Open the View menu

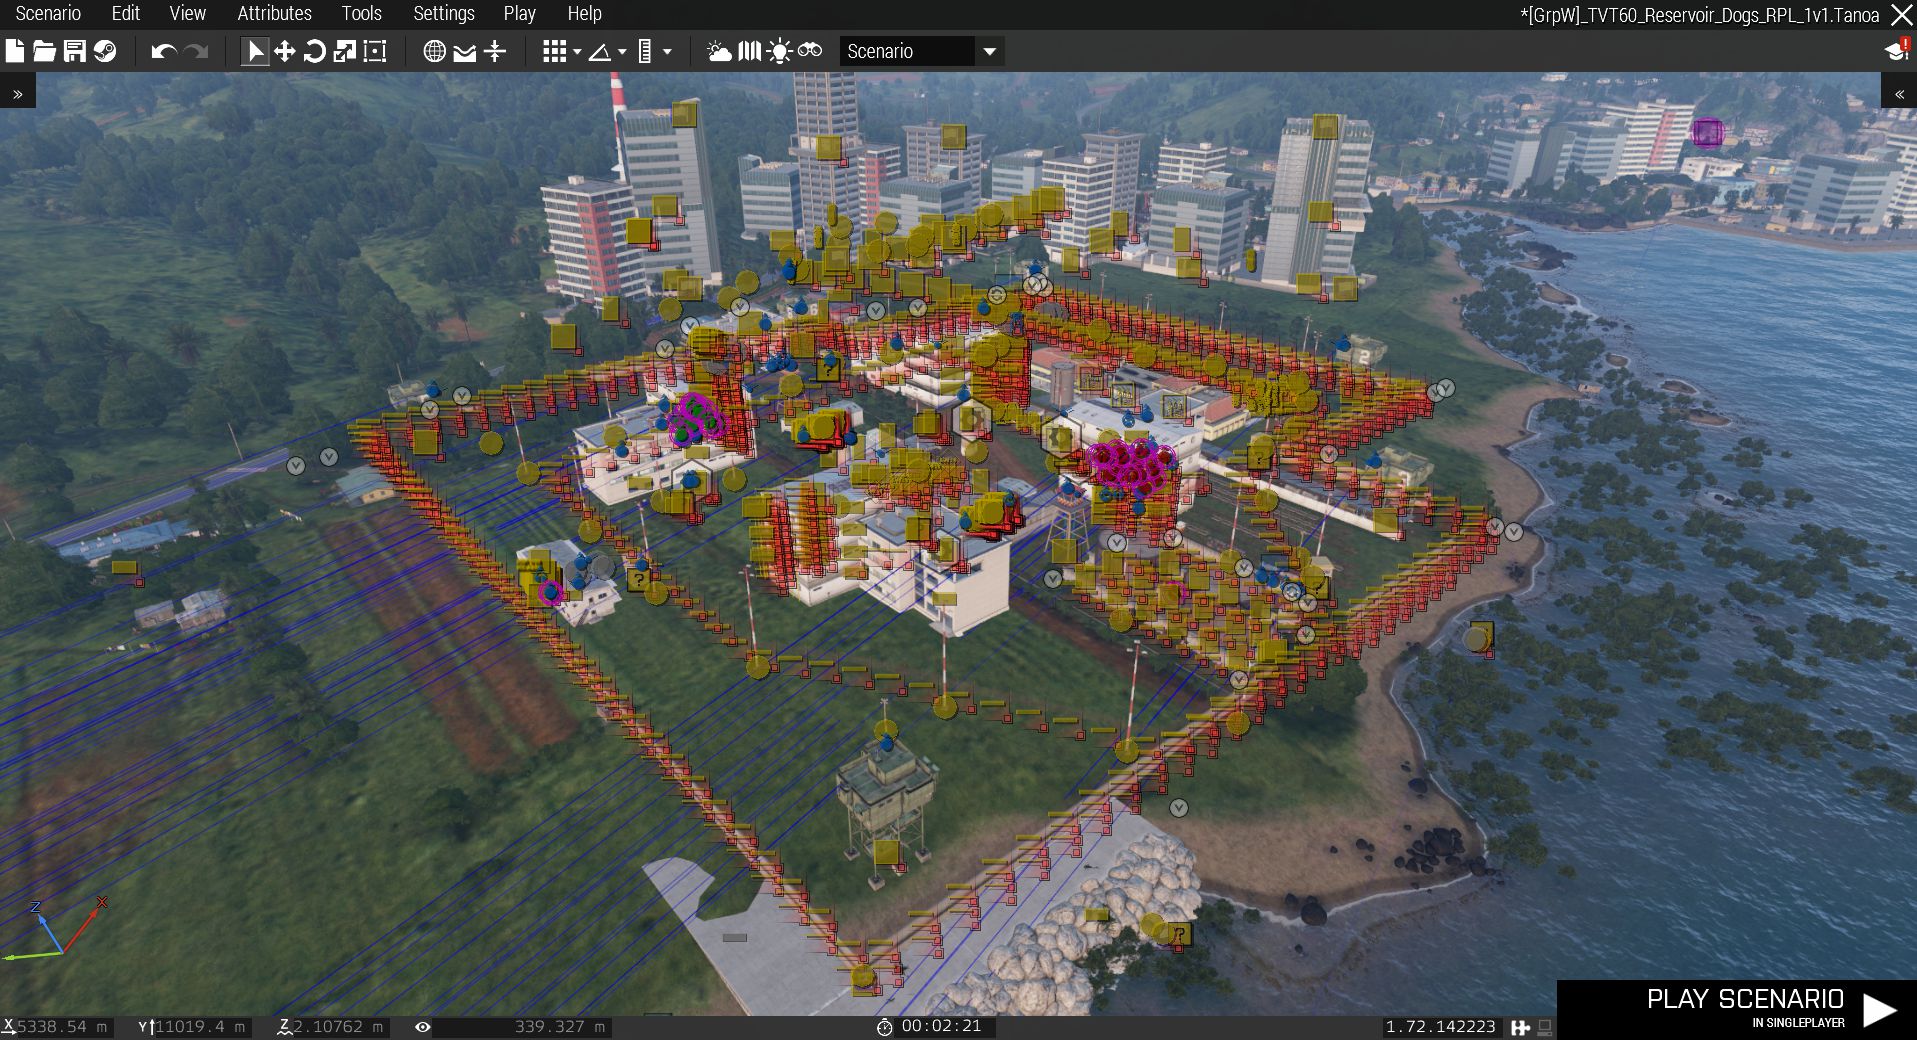tap(188, 13)
